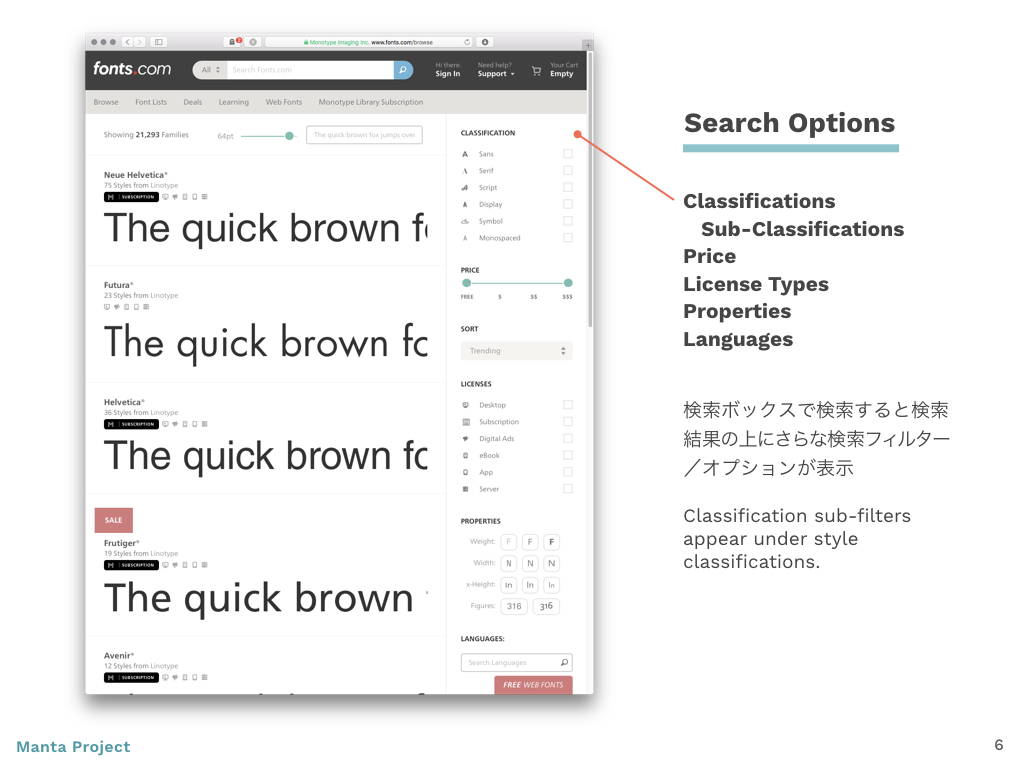Select the light Weight property button
Viewport: 1024px width, 768px height.
click(509, 542)
